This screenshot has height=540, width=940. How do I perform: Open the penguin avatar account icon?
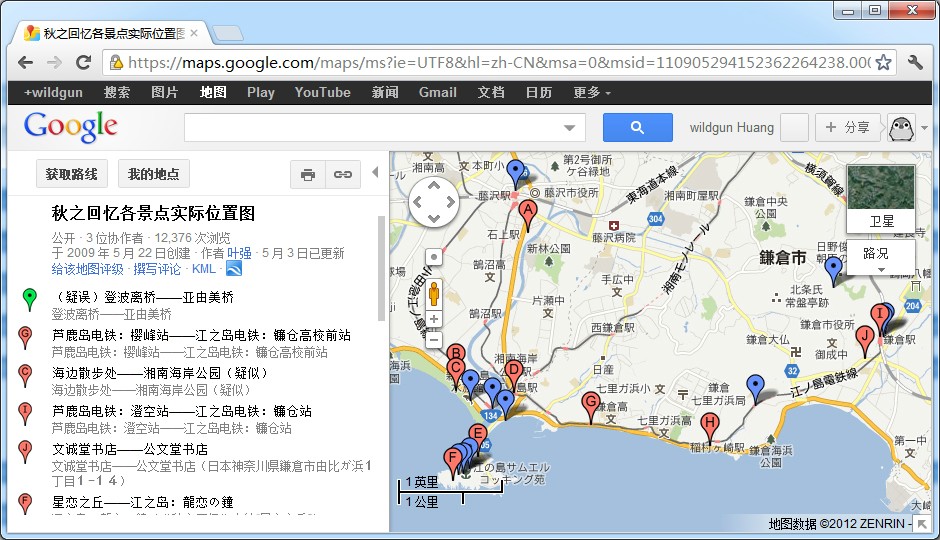[901, 128]
